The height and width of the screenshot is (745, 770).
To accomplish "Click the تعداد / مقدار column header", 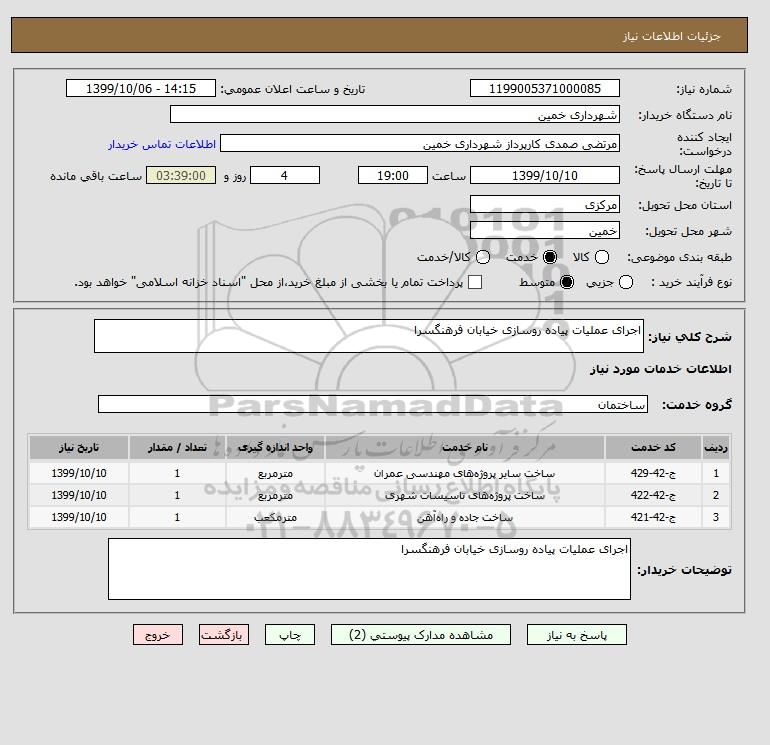I will pos(177,447).
